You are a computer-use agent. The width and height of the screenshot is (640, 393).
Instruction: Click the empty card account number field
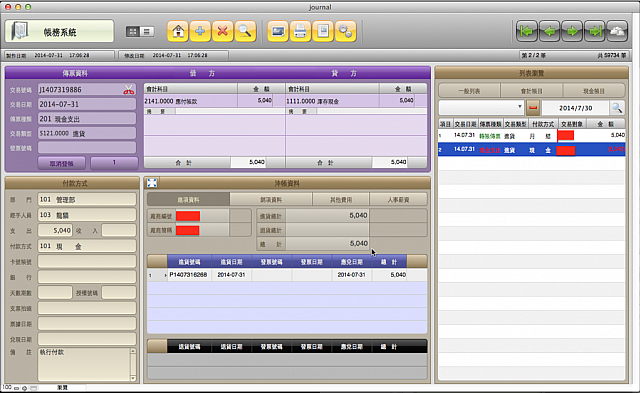(87, 261)
